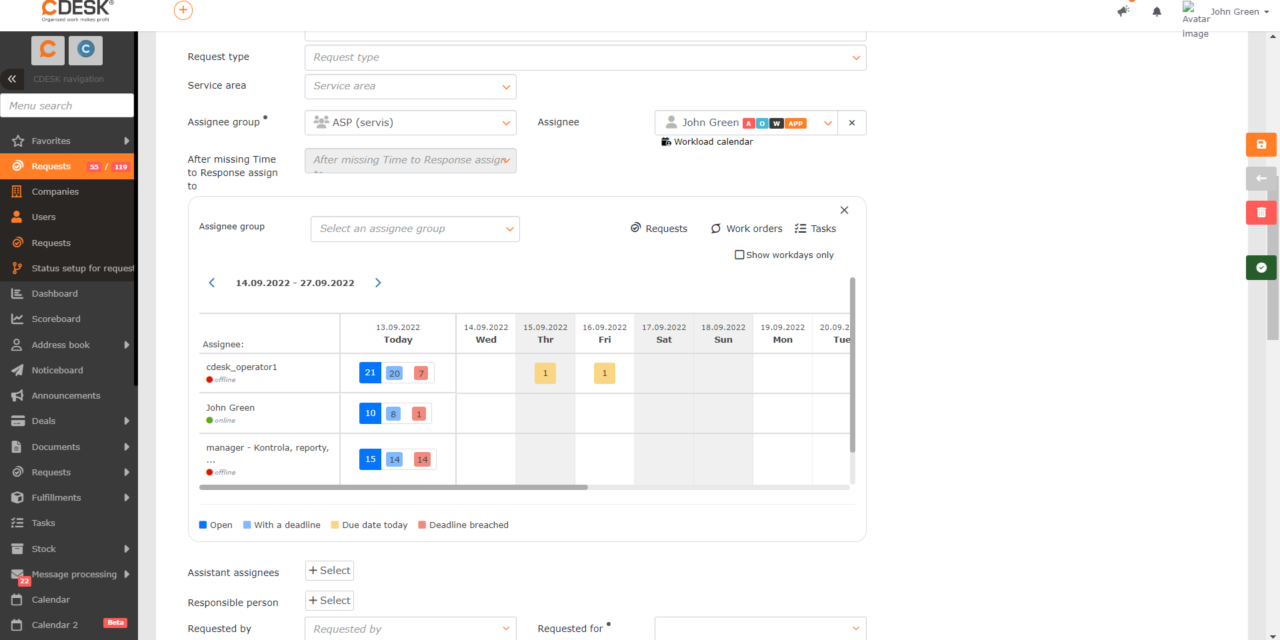Viewport: 1280px width, 640px height.
Task: Open Calendar 2 Beta item
Action: pos(68,625)
